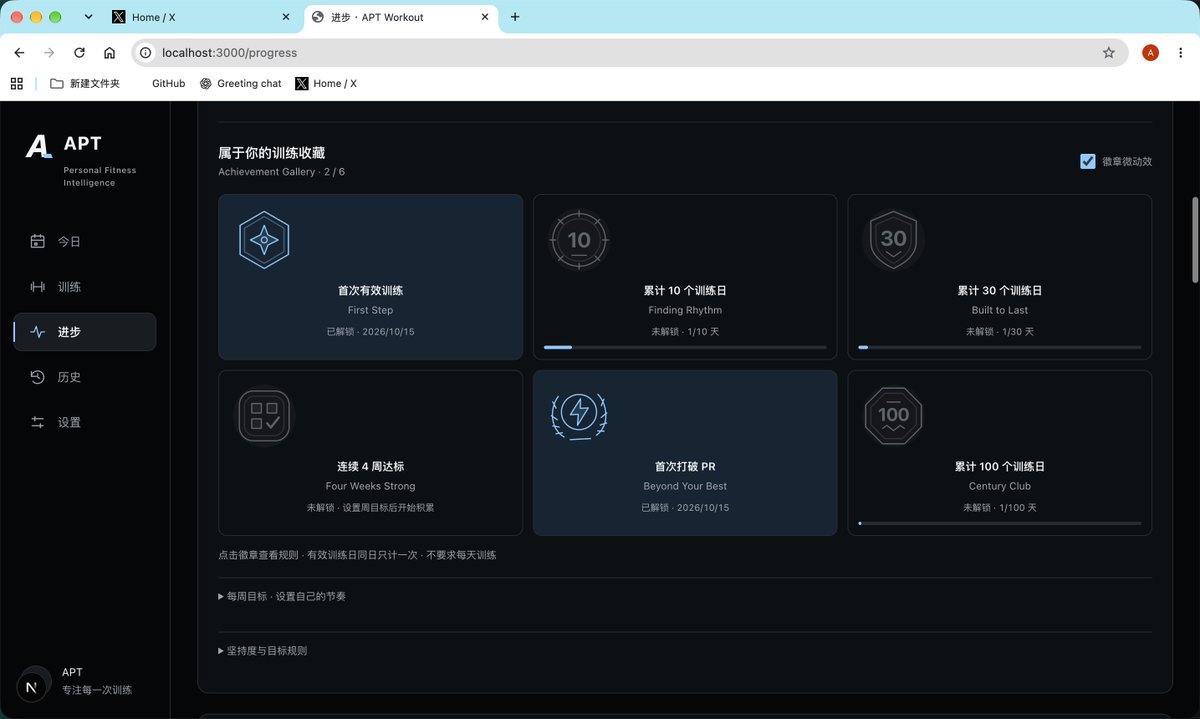Screen dimensions: 1200x719
Task: Click the browser forward arrow
Action: 49,53
